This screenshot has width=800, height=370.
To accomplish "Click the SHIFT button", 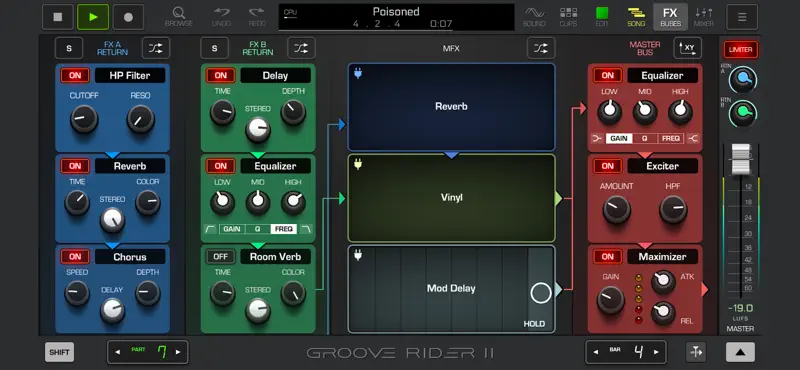I will click(59, 352).
